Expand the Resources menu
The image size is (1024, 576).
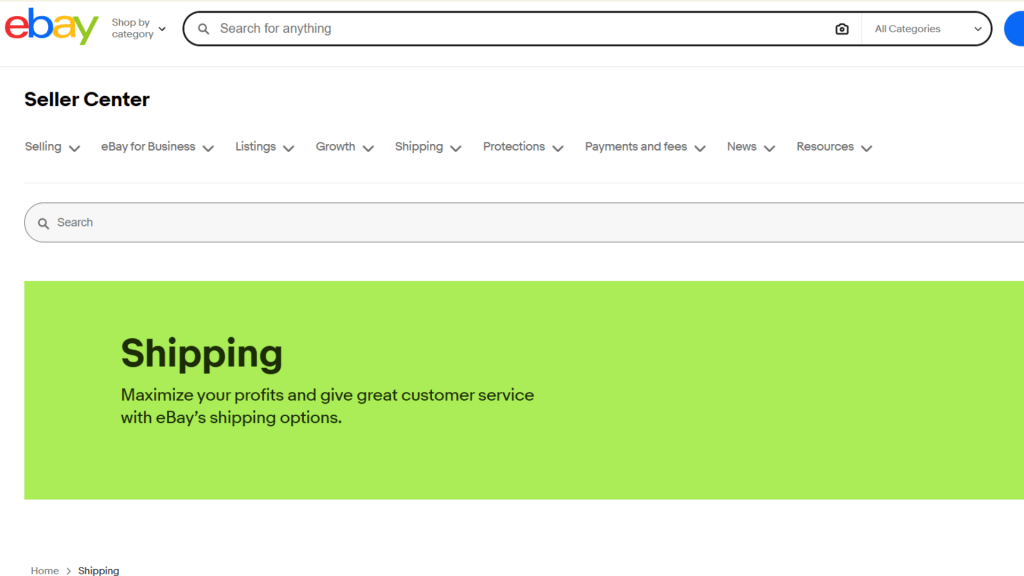pos(834,147)
